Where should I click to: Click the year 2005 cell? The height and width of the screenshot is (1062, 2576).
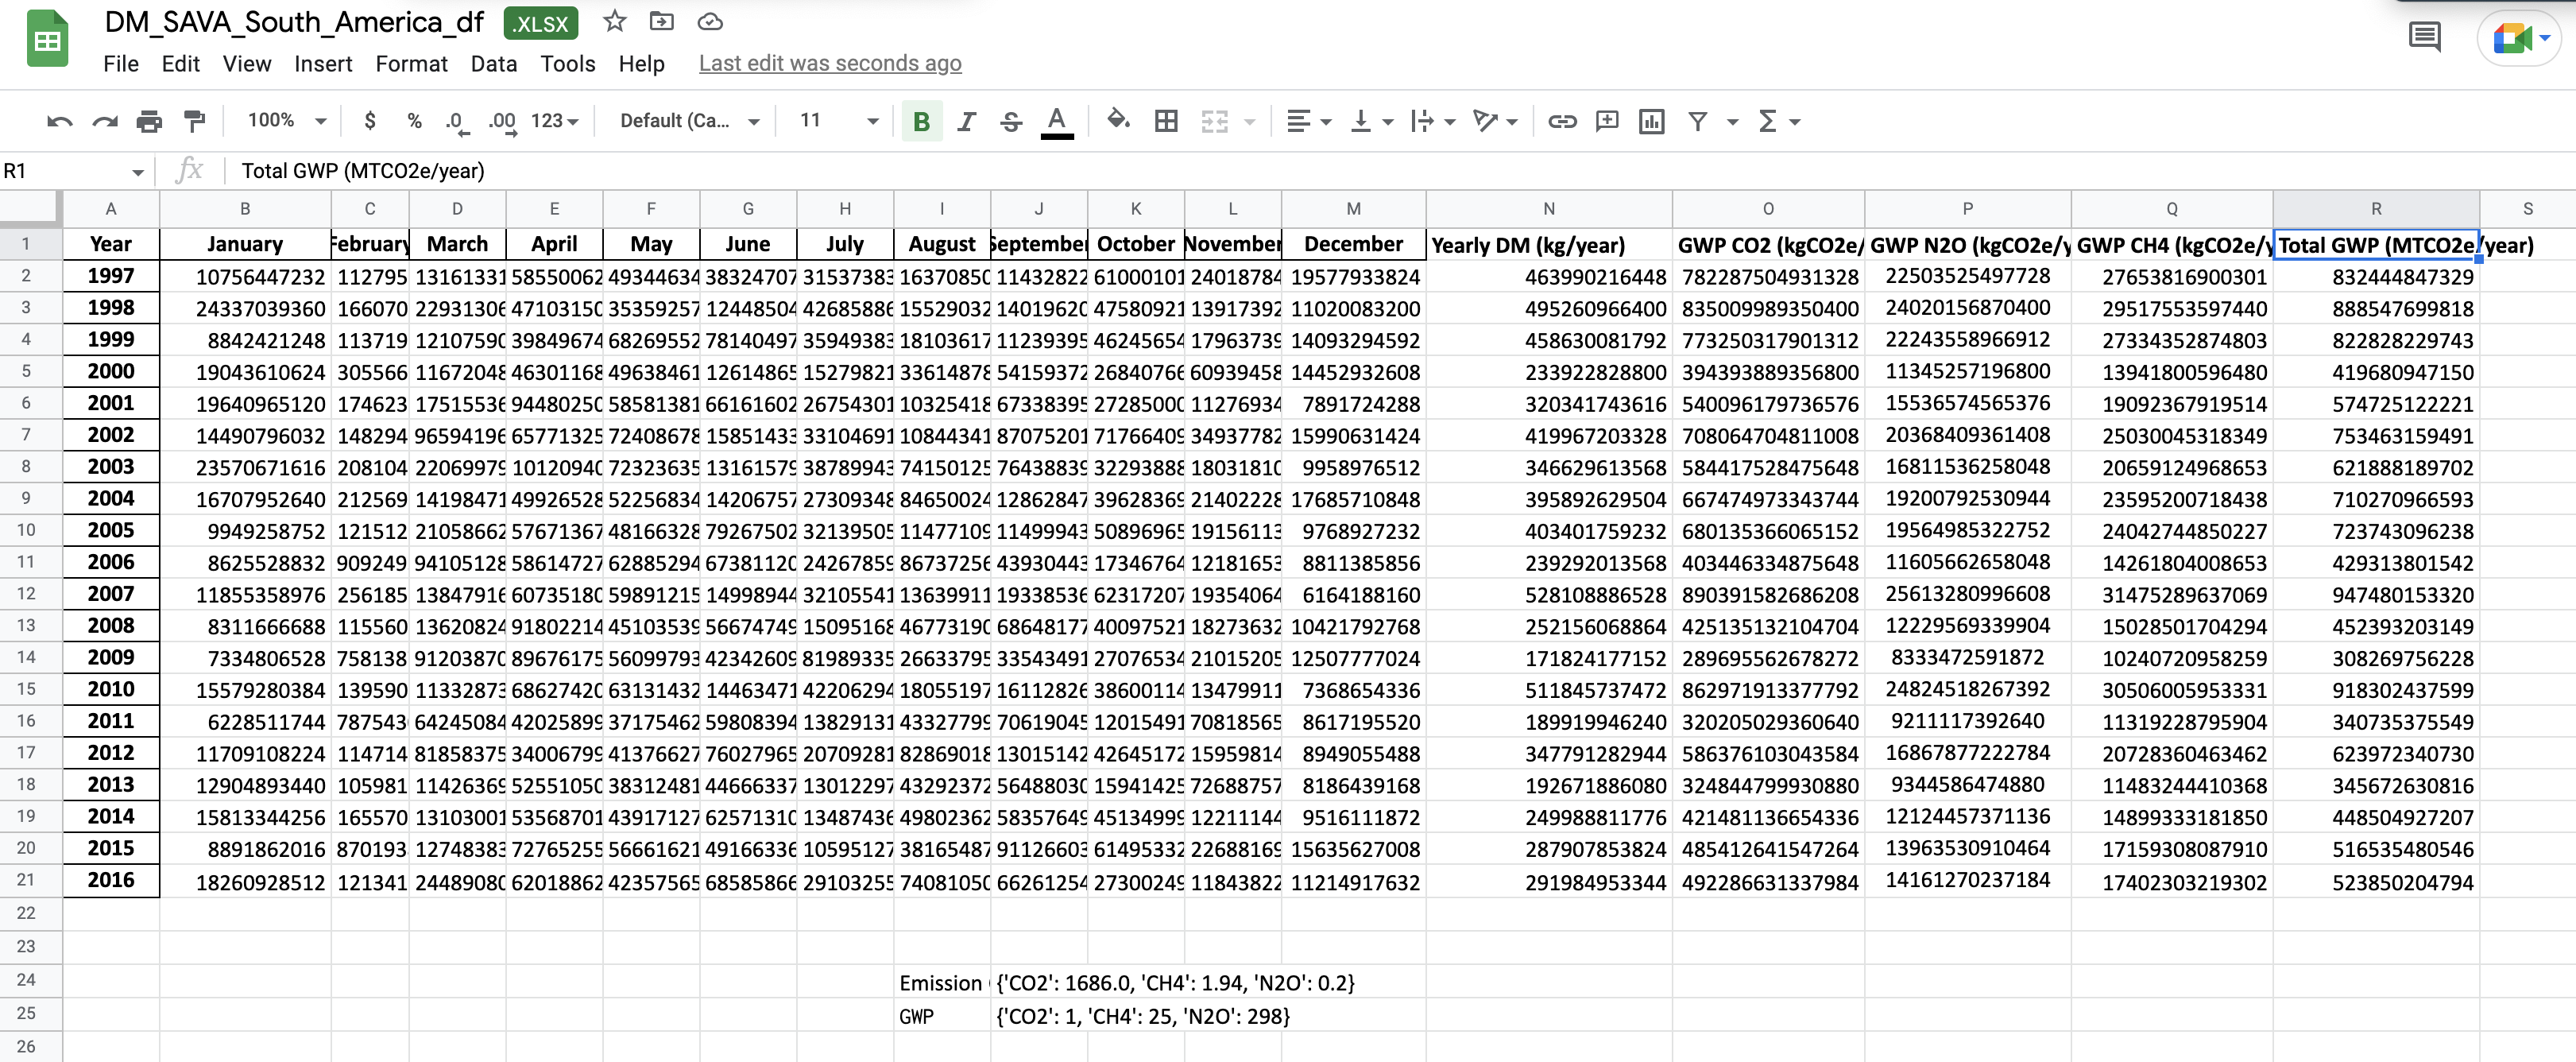coord(111,530)
